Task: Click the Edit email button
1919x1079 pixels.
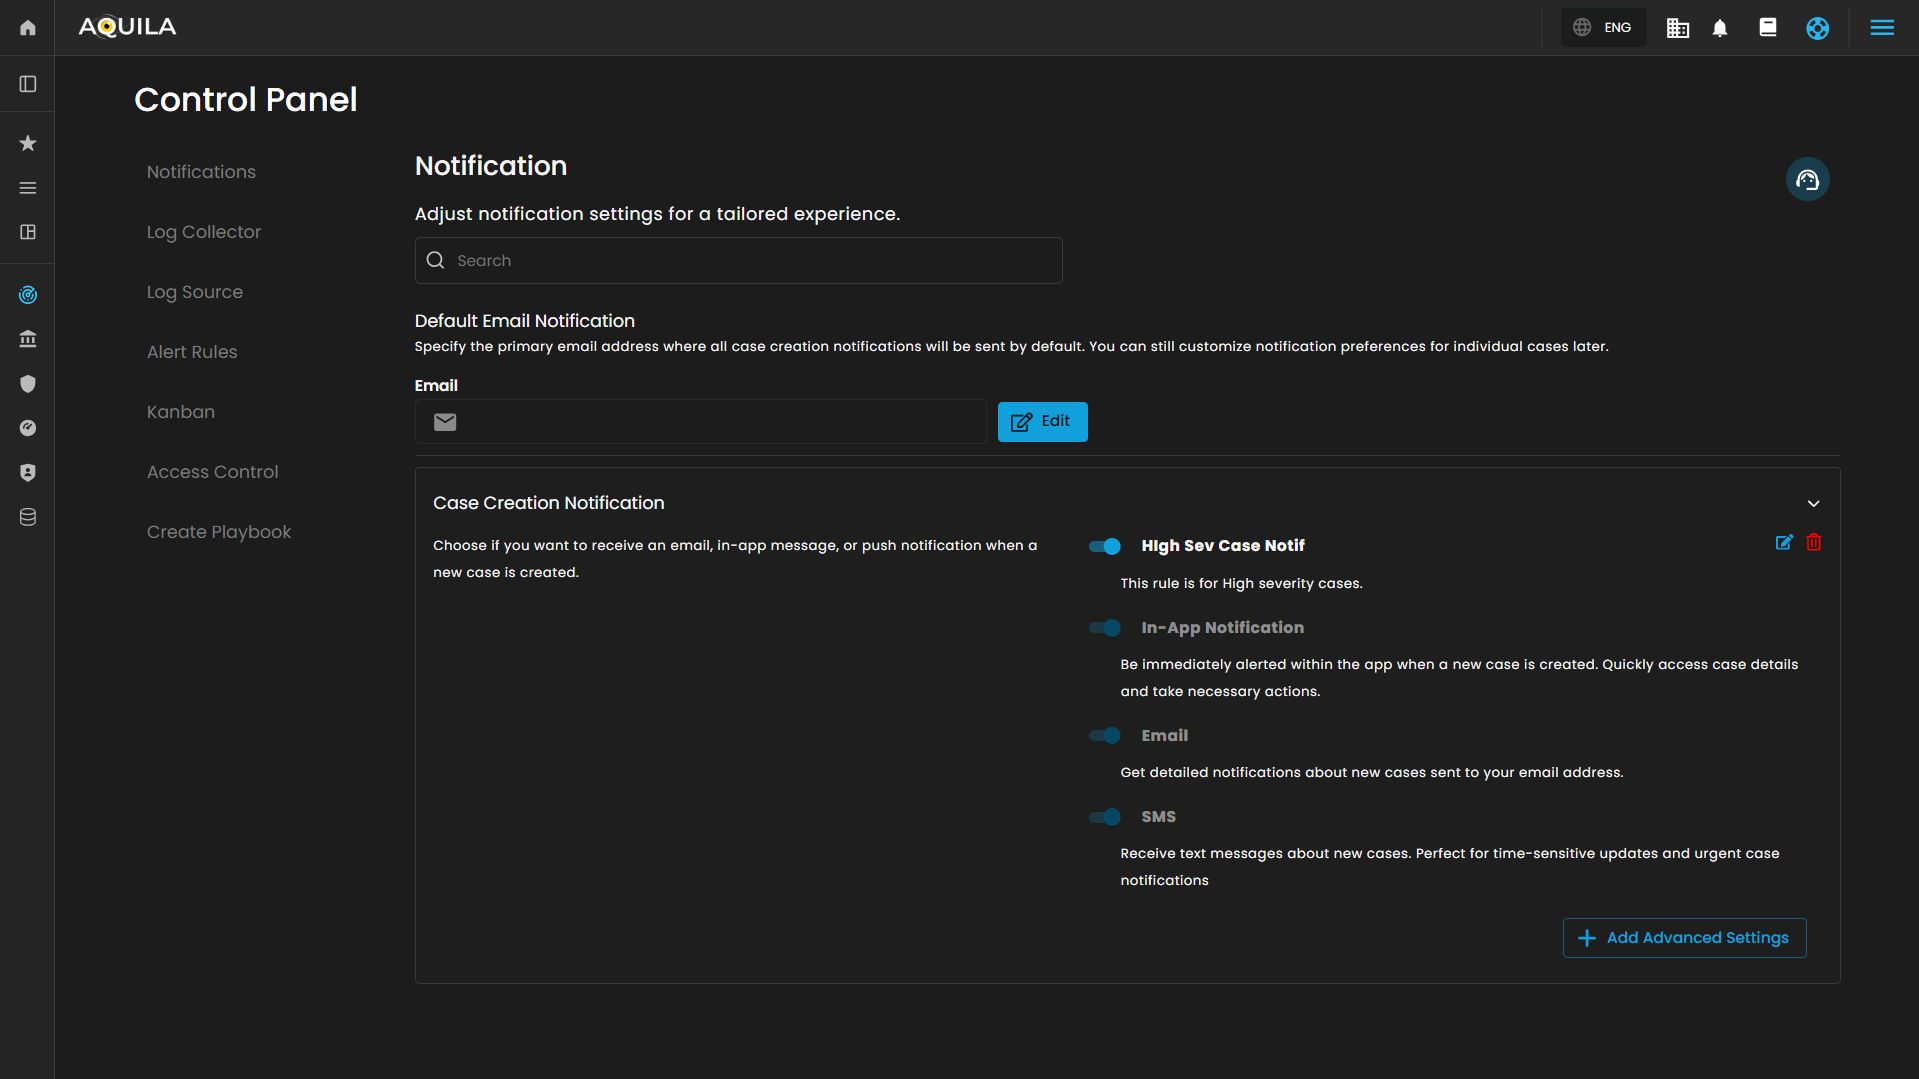Action: point(1042,422)
